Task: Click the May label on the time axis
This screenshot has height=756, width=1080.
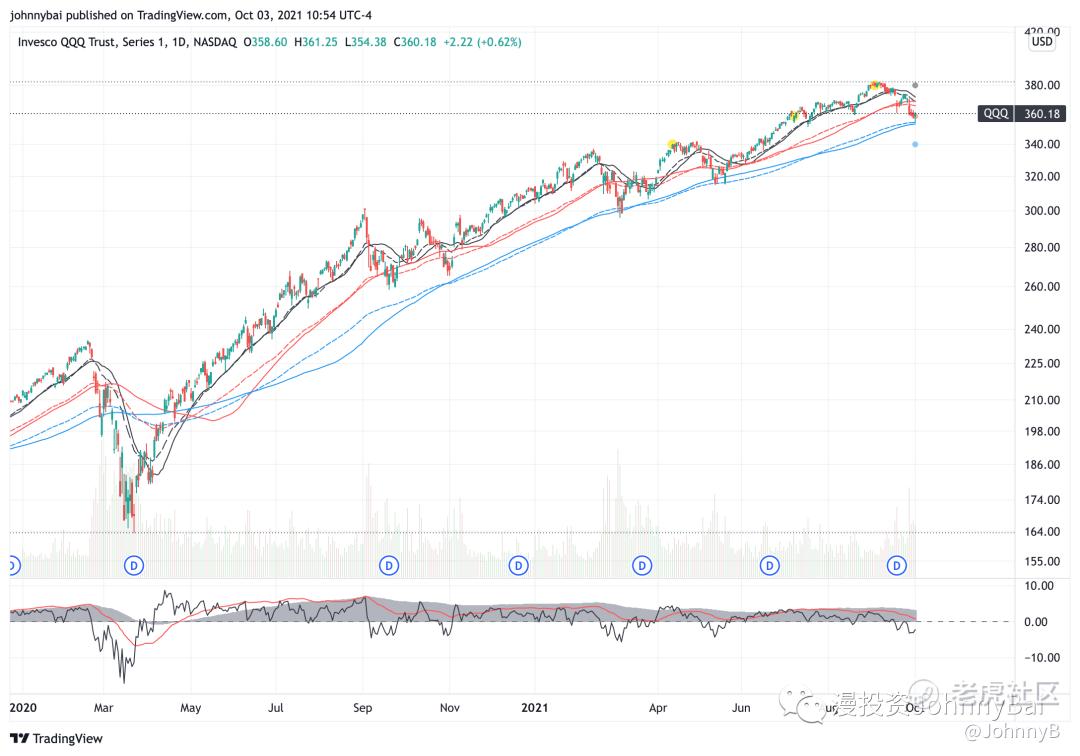Action: [191, 708]
